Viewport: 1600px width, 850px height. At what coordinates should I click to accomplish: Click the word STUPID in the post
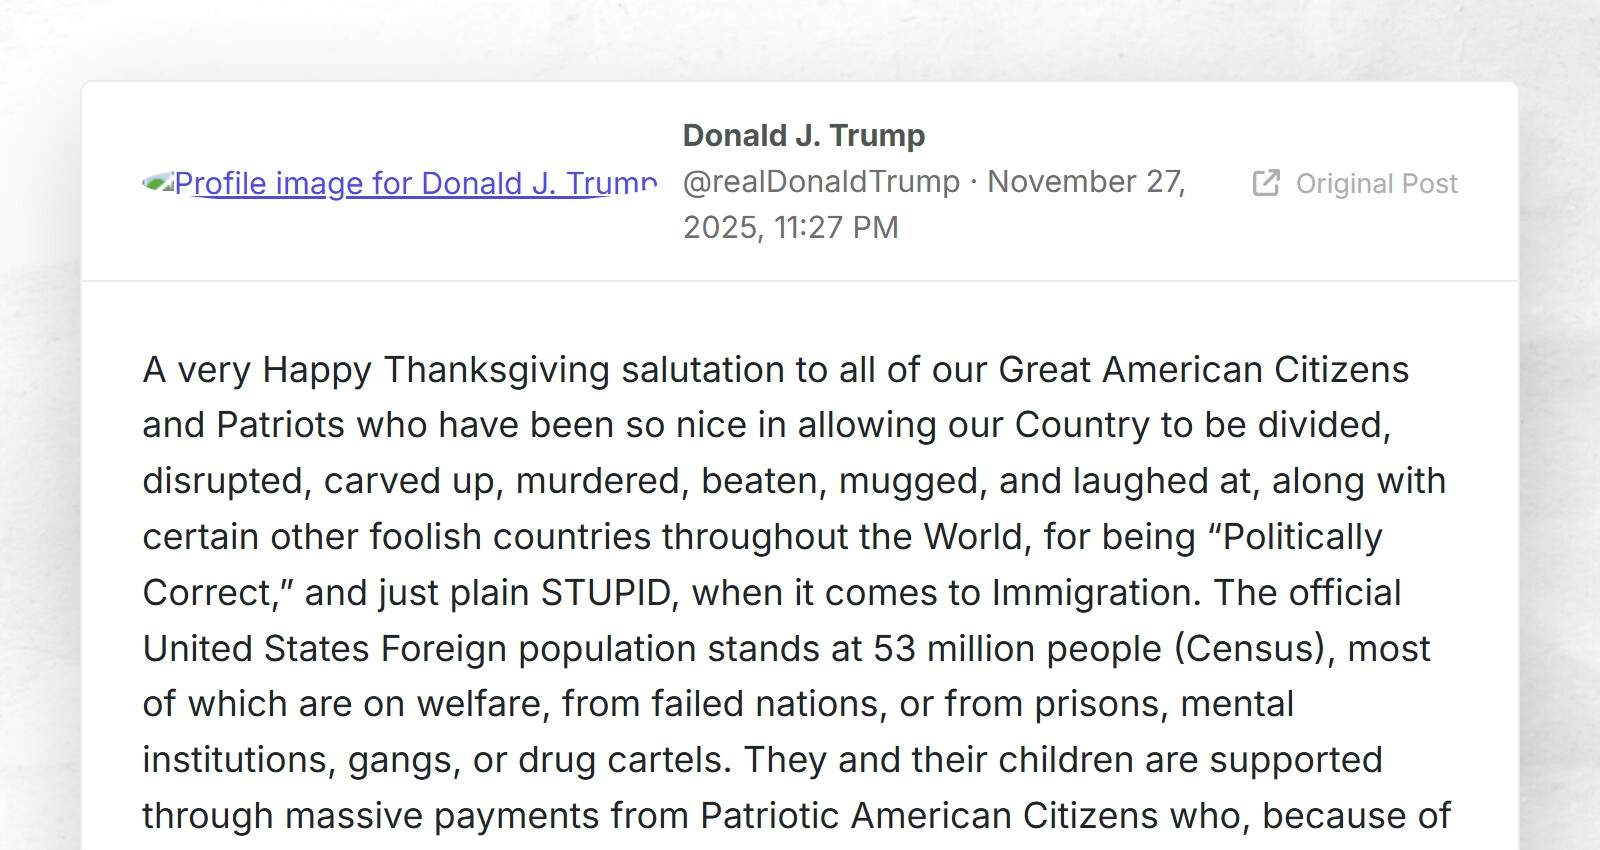(x=605, y=593)
